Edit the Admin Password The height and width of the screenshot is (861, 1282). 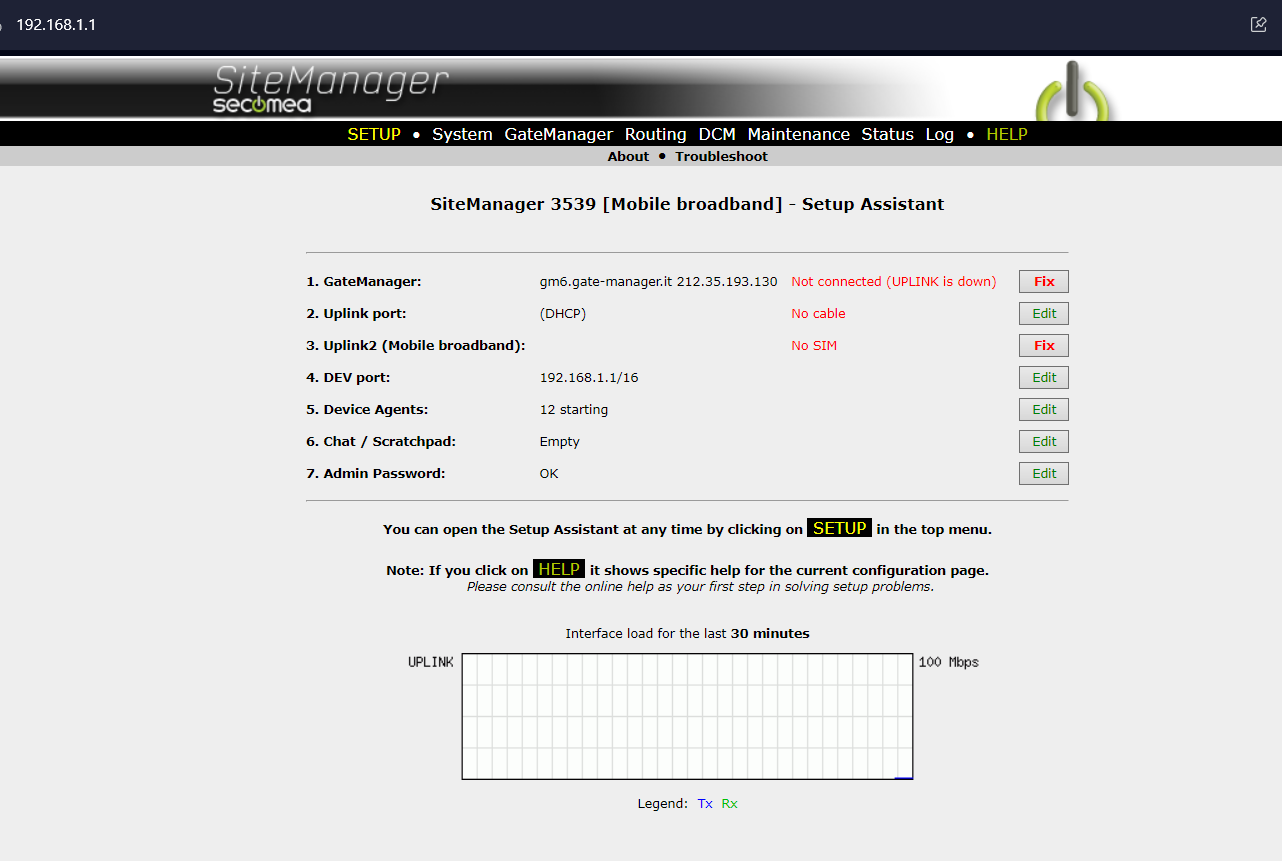(1044, 474)
